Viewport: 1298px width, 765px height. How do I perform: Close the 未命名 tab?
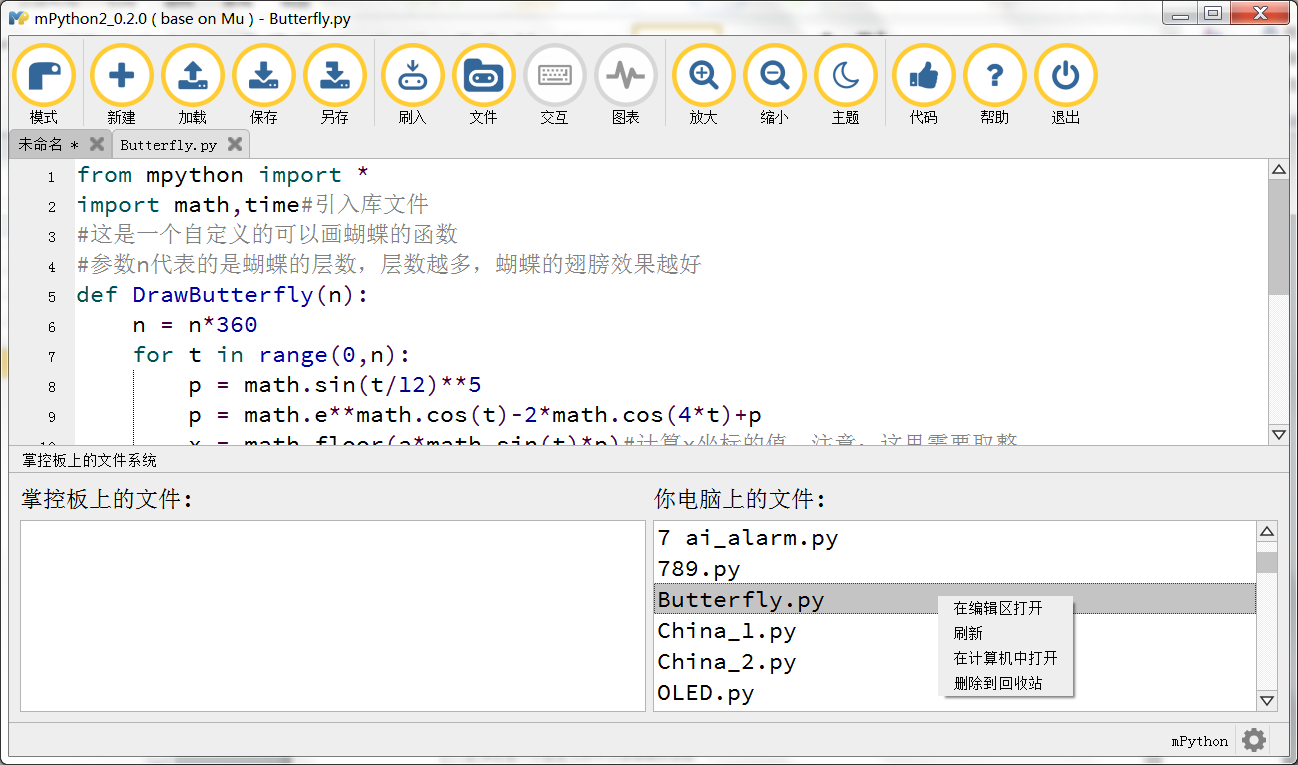97,144
